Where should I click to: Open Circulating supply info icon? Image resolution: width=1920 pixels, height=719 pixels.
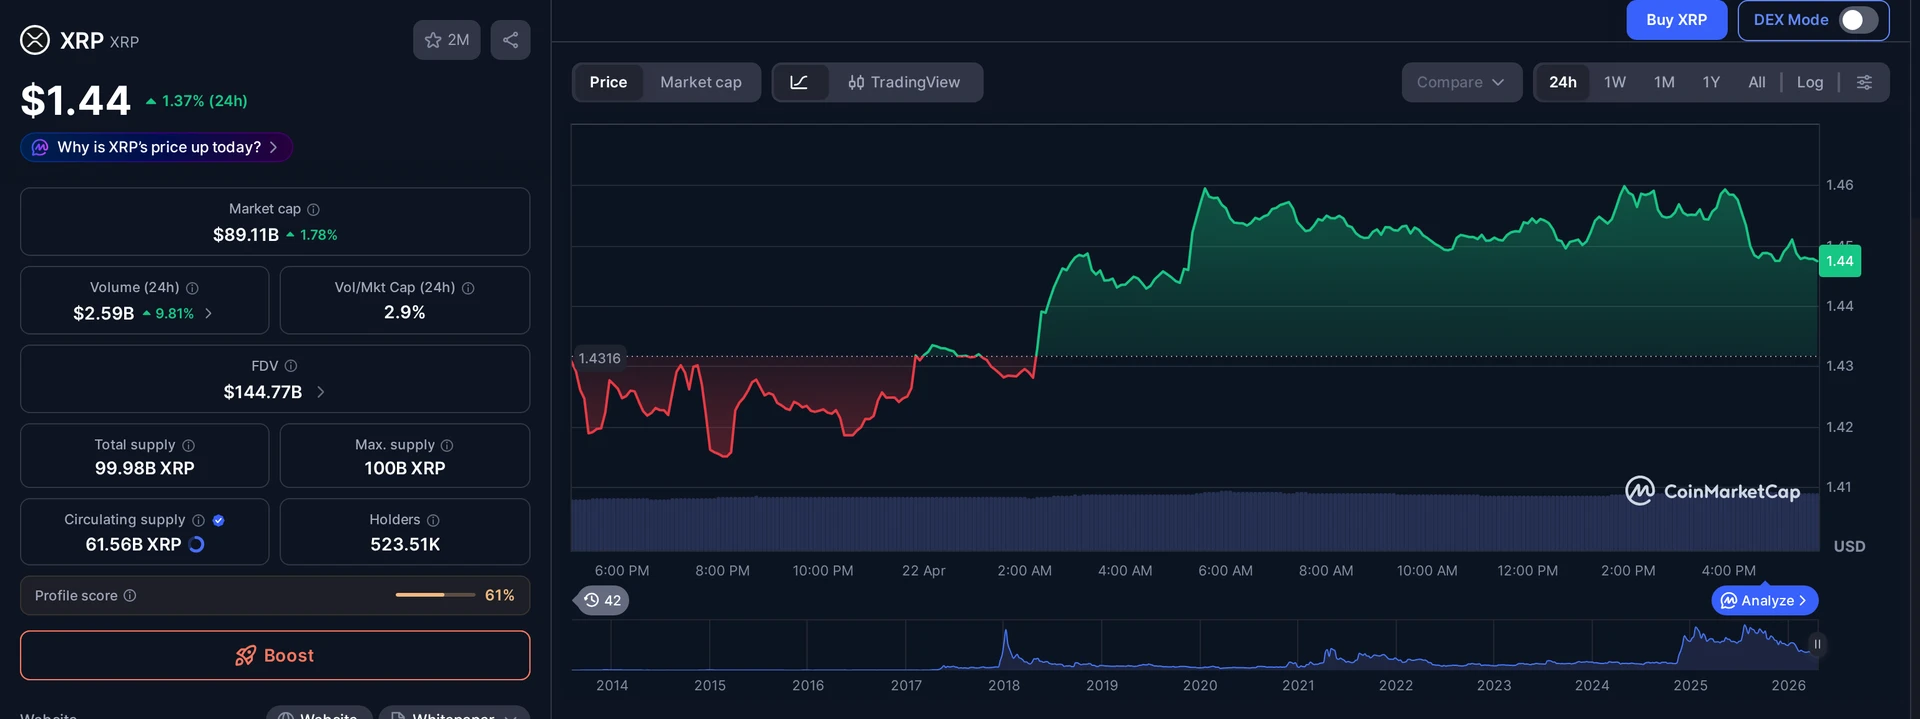[198, 520]
